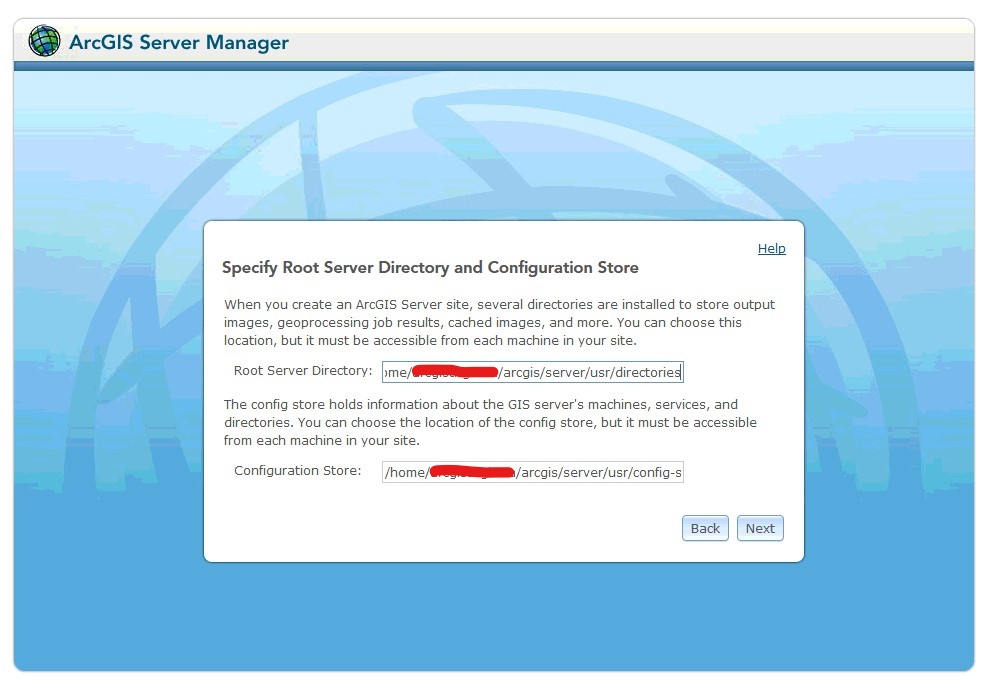Click the Configuration Store field
994x694 pixels.
click(x=532, y=472)
